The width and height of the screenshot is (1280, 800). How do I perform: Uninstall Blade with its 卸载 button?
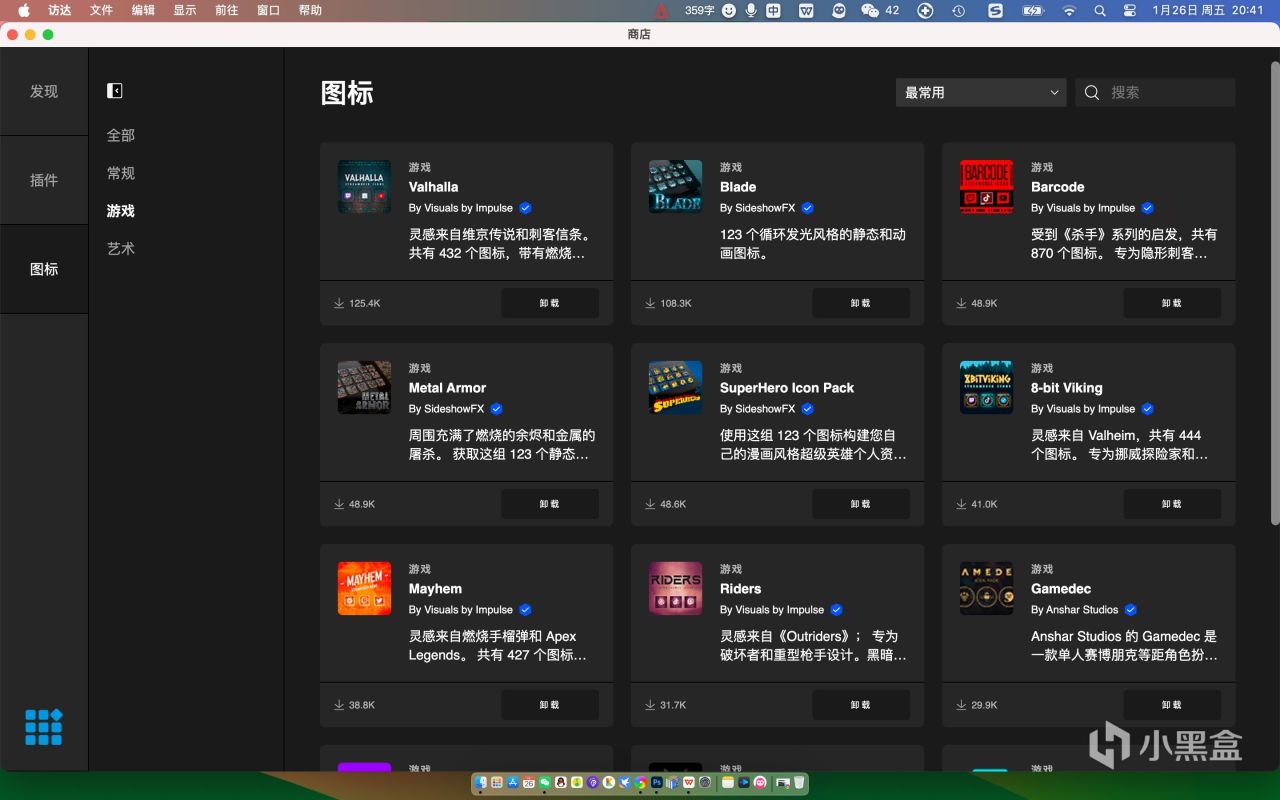pos(861,303)
